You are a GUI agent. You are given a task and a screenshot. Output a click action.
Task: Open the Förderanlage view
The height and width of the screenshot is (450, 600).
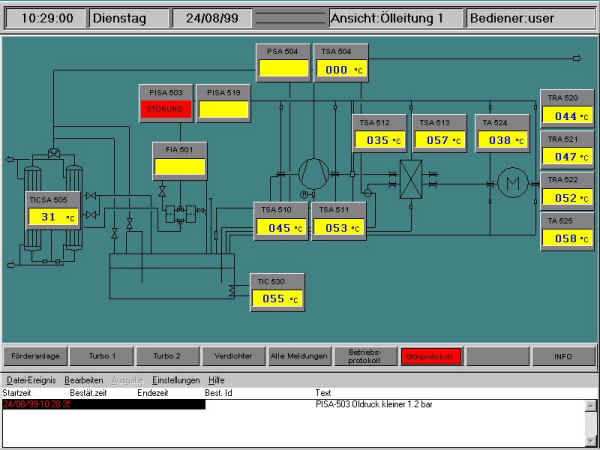point(36,356)
